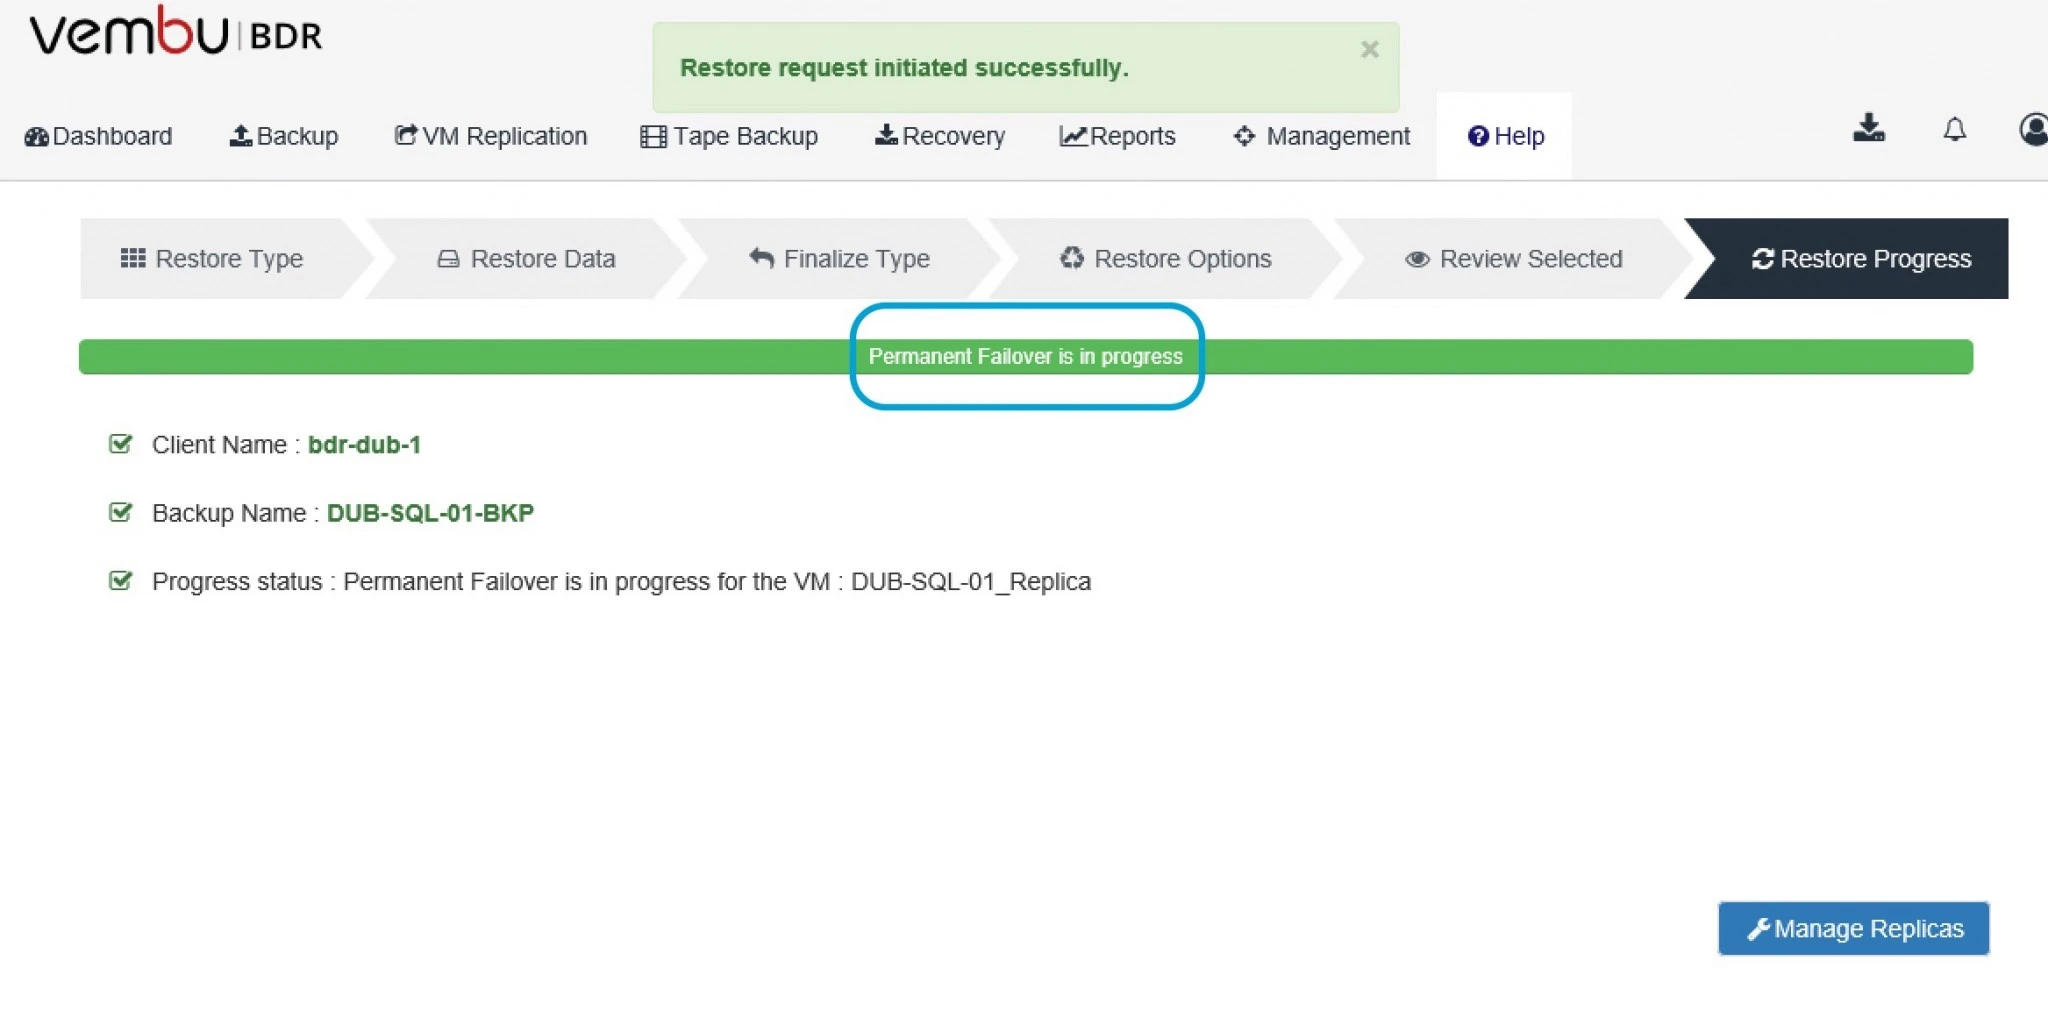Click the Vembu BDR logo
Image resolution: width=2048 pixels, height=1025 pixels.
click(176, 32)
